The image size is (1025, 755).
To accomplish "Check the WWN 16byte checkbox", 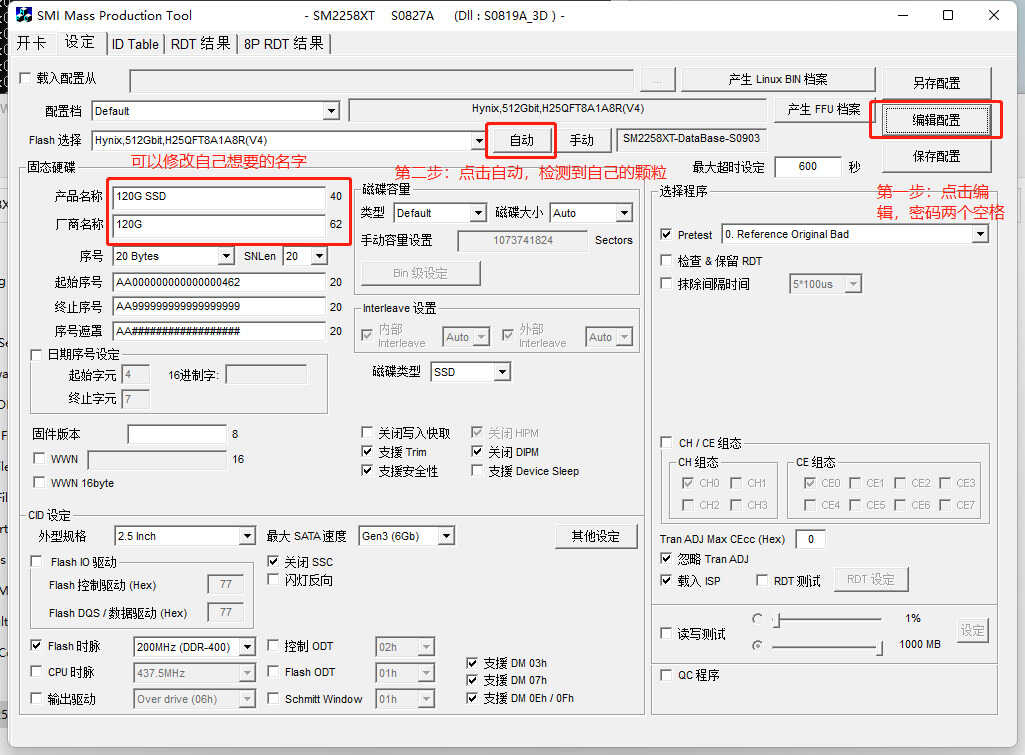I will [x=39, y=482].
